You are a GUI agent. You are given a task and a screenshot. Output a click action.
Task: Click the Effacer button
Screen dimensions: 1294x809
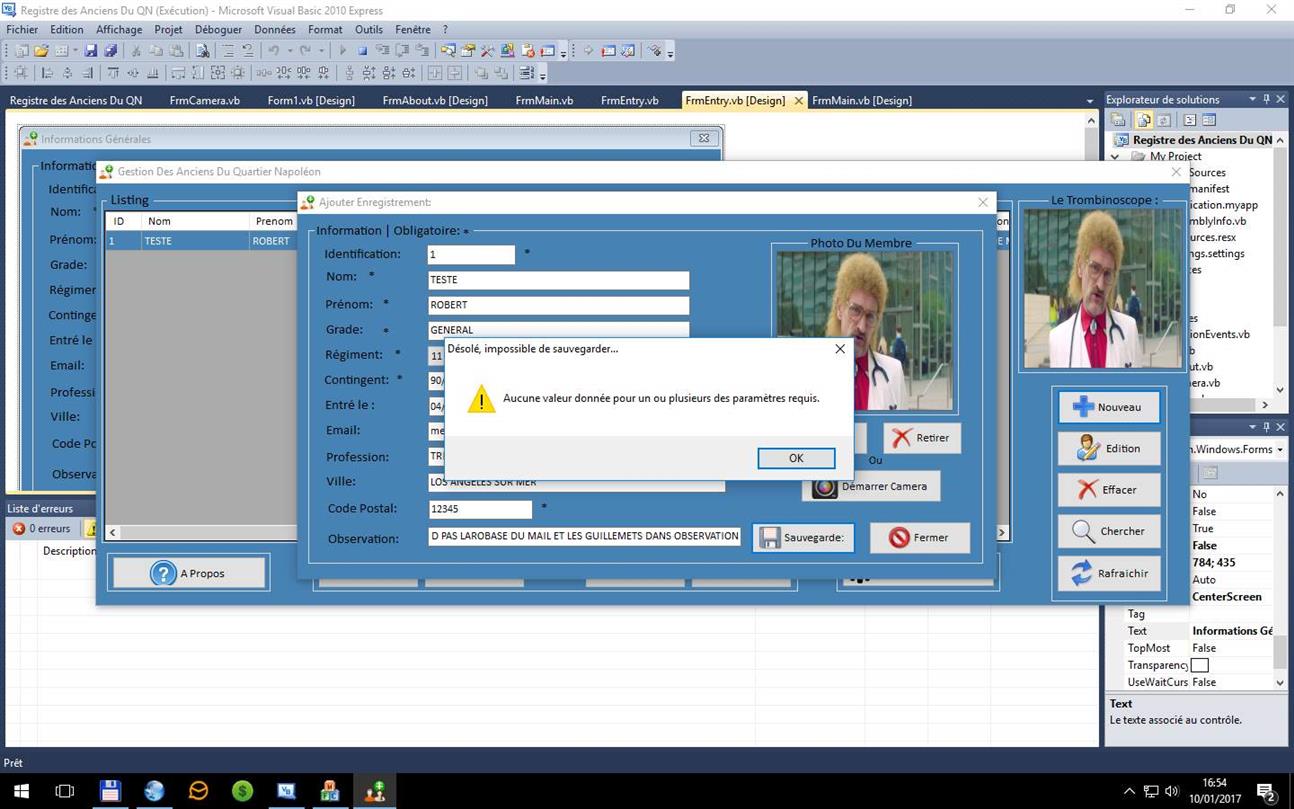pos(1108,490)
